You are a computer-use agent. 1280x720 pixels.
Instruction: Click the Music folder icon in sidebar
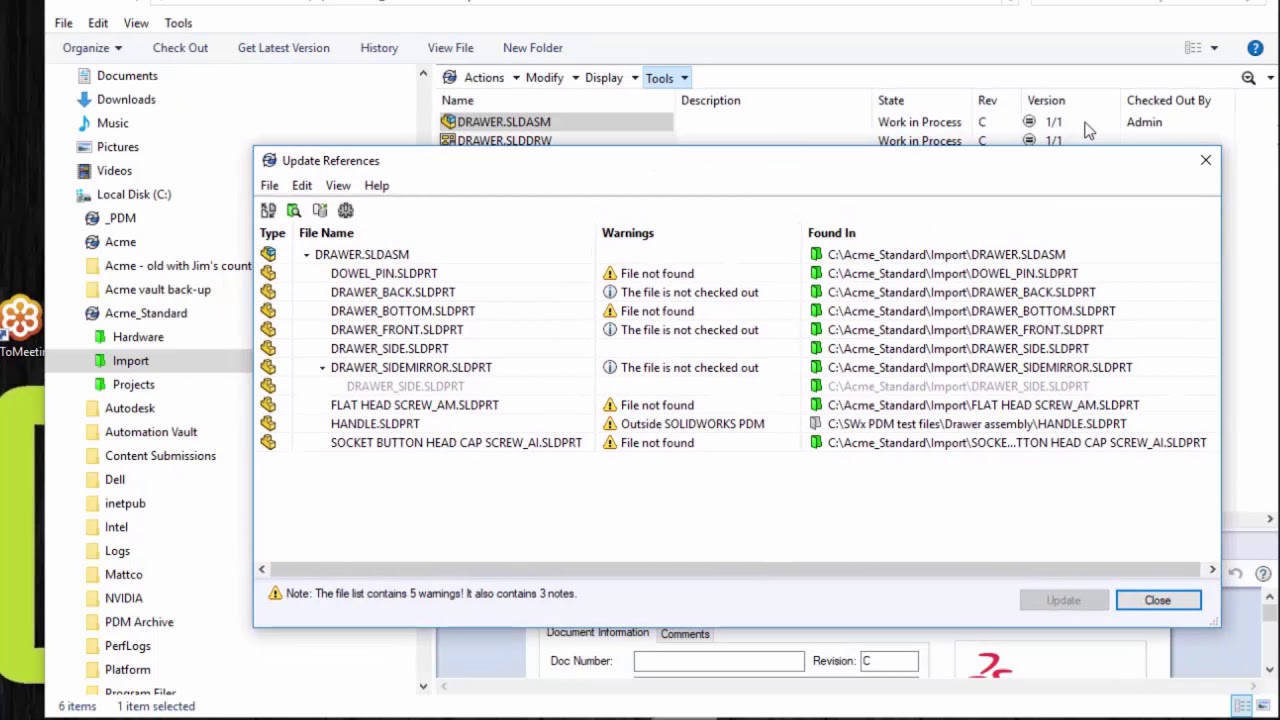point(85,123)
